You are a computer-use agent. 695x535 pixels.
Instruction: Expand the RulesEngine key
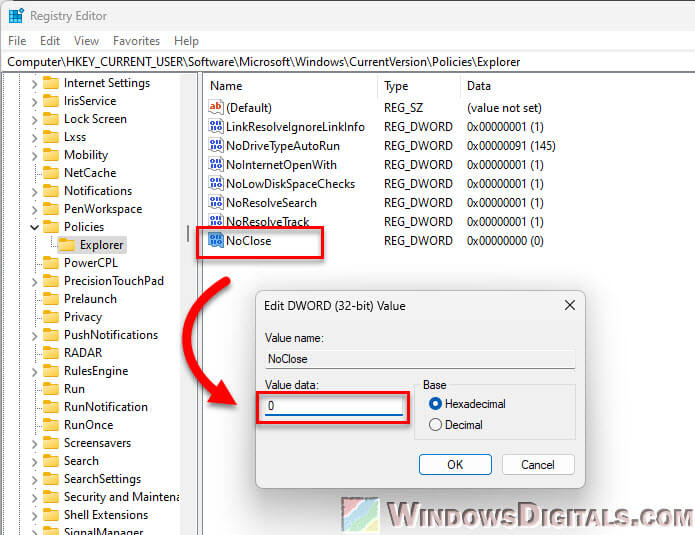tap(35, 371)
